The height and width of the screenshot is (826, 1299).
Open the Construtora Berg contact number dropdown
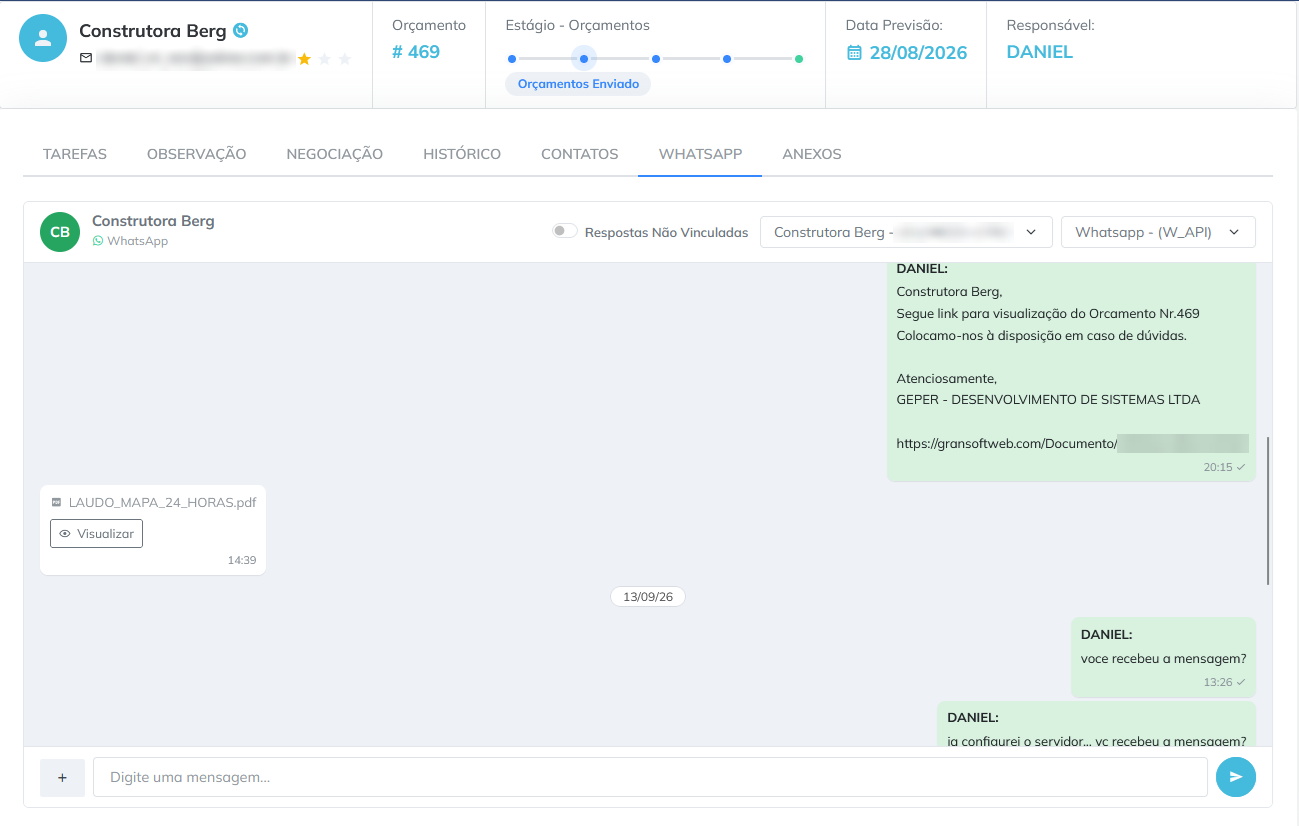906,232
